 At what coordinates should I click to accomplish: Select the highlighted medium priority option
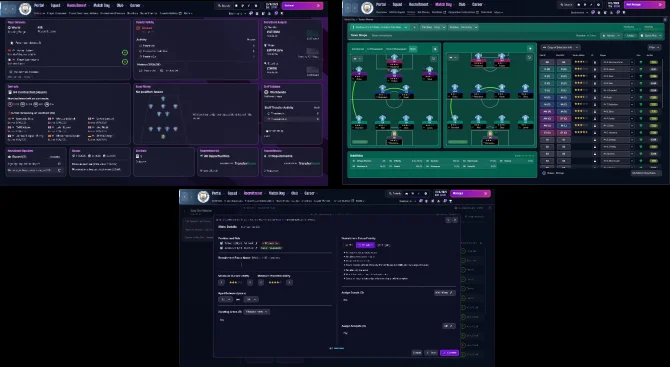365,245
